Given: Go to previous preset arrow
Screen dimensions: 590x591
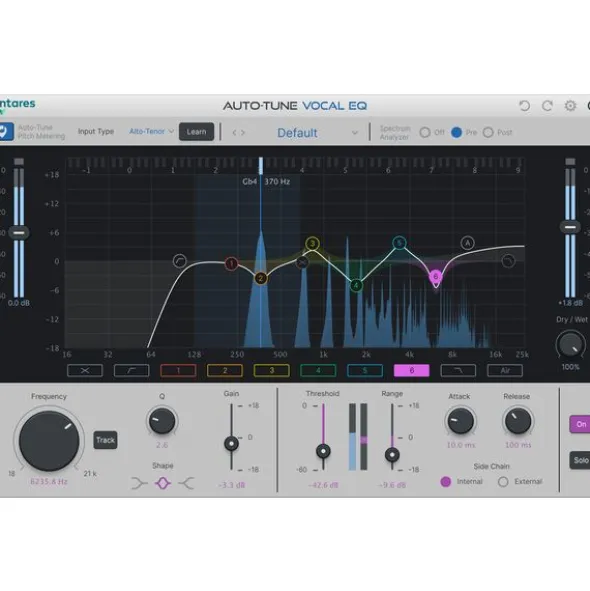Looking at the screenshot, I should 234,133.
